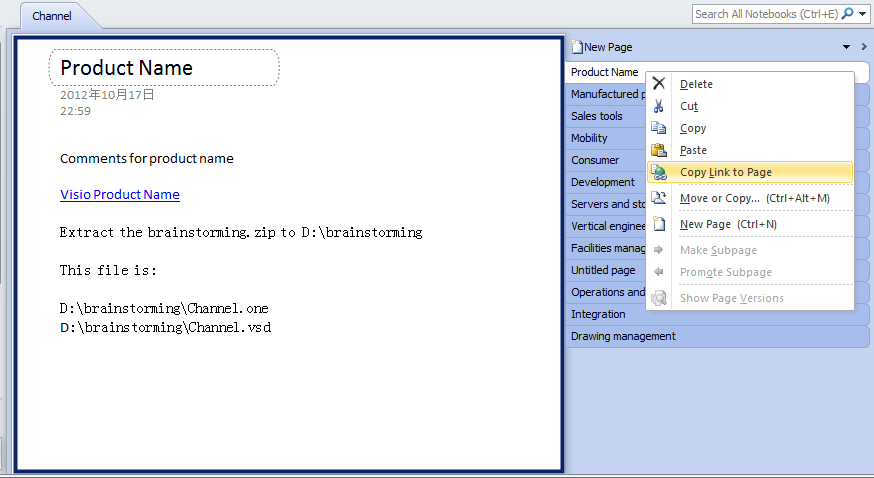Viewport: 874px width, 478px height.
Task: Click the Promote Subpage arrow icon
Action: [x=659, y=272]
